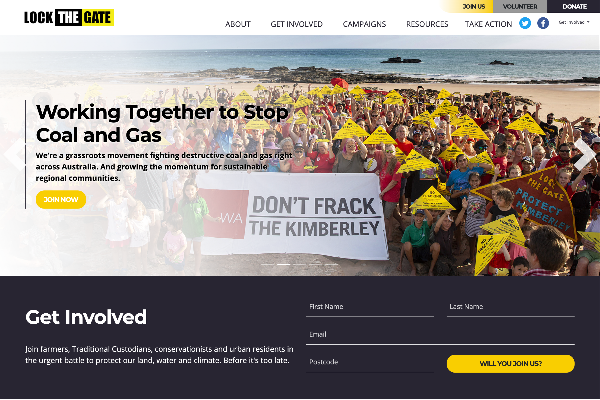Select Take Action in navigation
Image resolution: width=600 pixels, height=400 pixels.
(x=488, y=24)
